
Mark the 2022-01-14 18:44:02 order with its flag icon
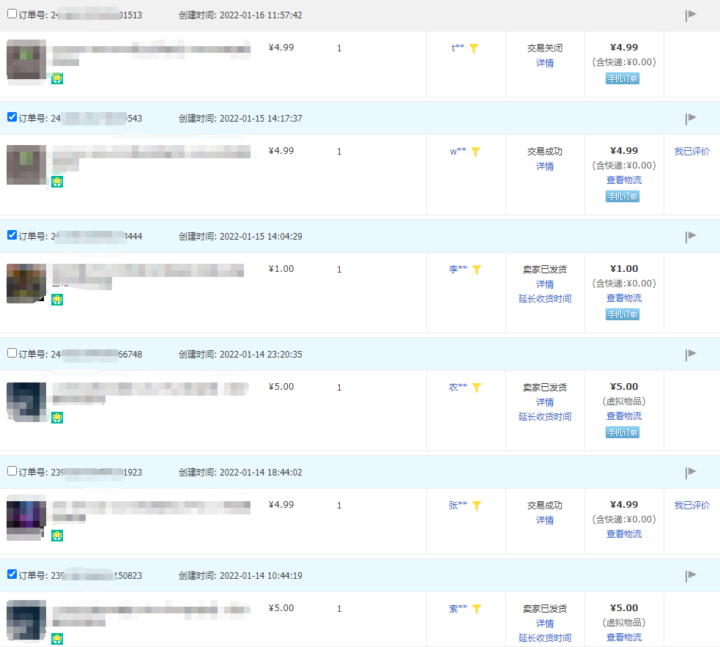tap(690, 473)
